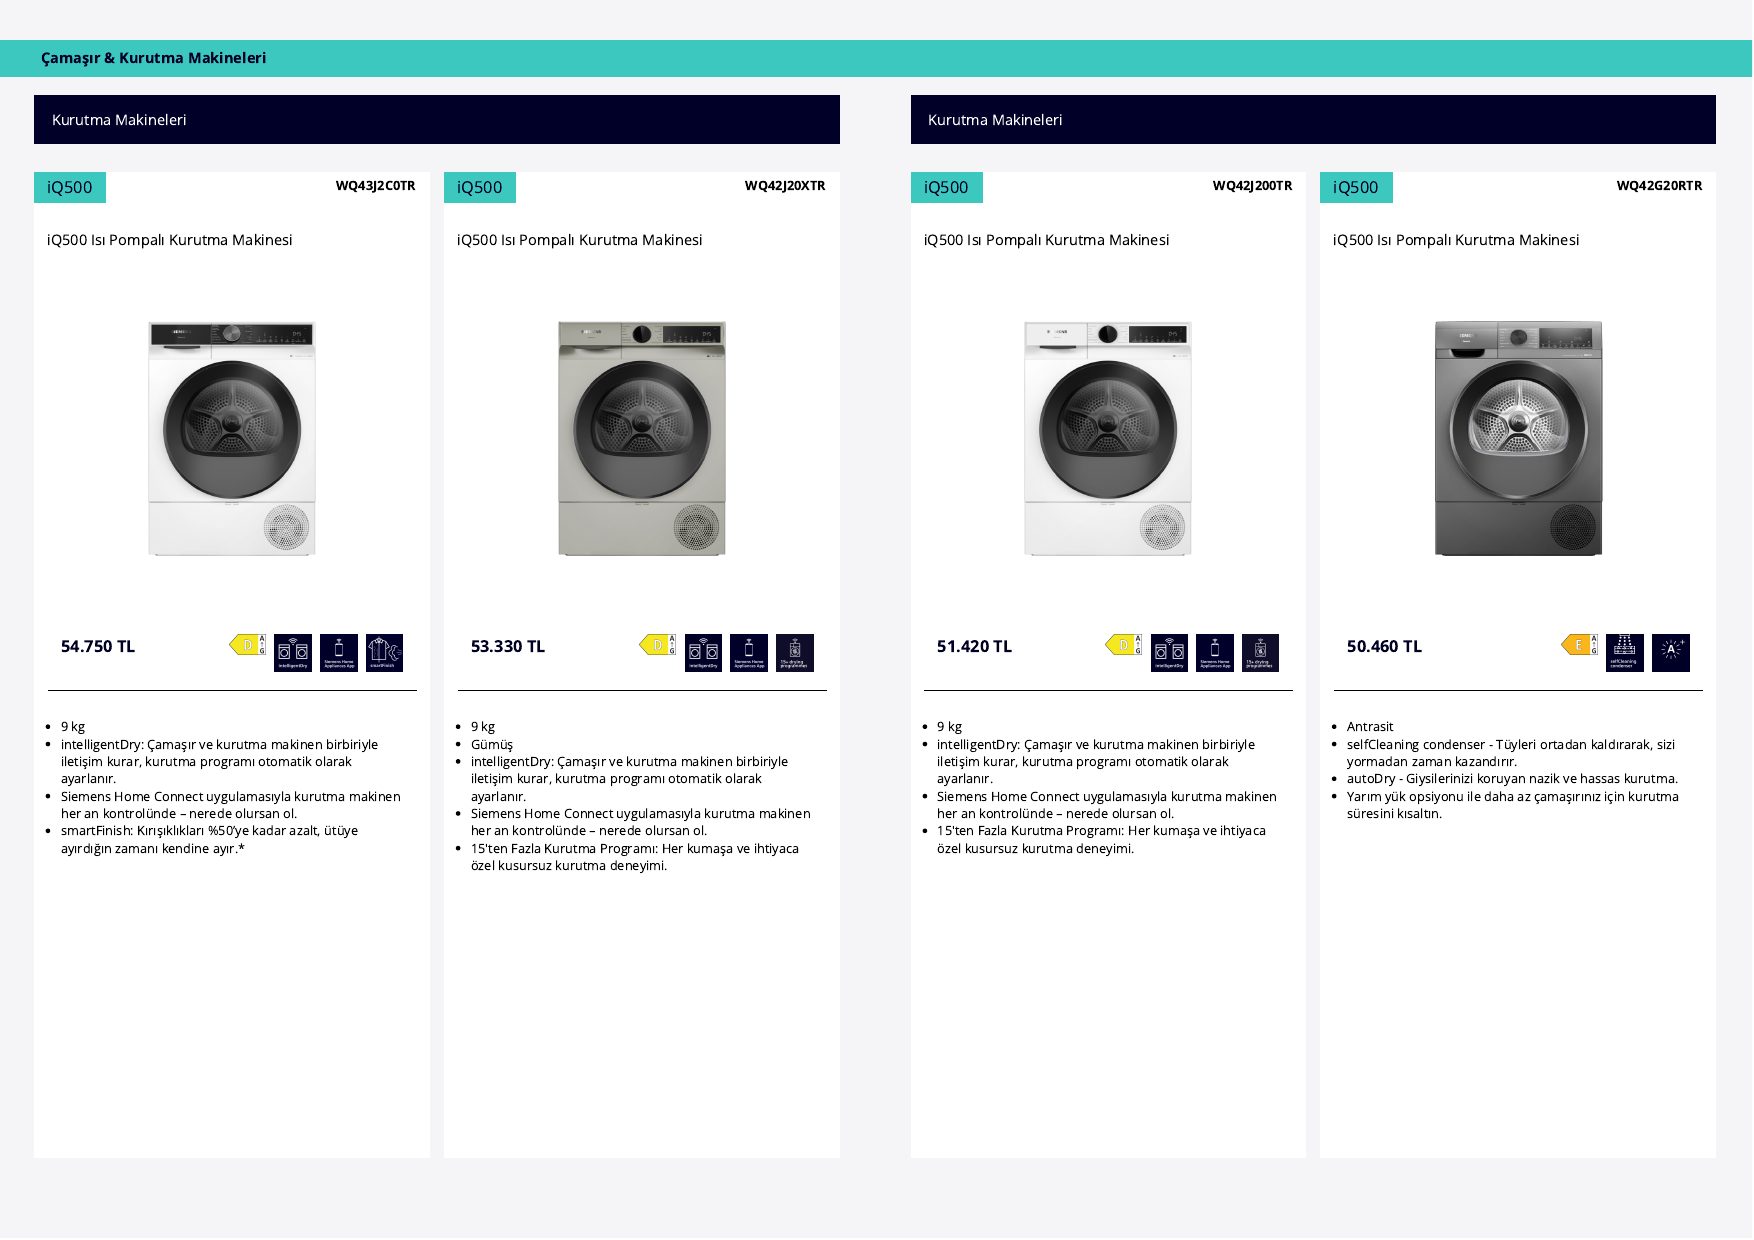This screenshot has width=1754, height=1240.
Task: Click the model number WQ42J20XTR
Action: 785,186
